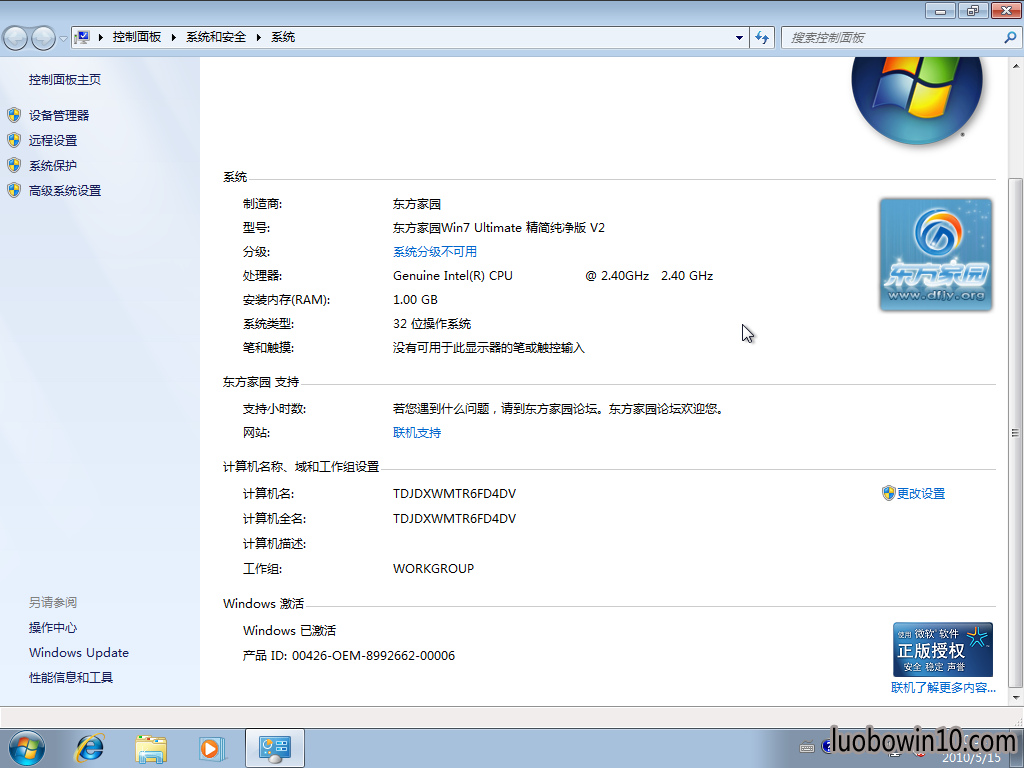Image resolution: width=1024 pixels, height=768 pixels.
Task: Select the 系统 breadcrumb
Action: (x=283, y=37)
